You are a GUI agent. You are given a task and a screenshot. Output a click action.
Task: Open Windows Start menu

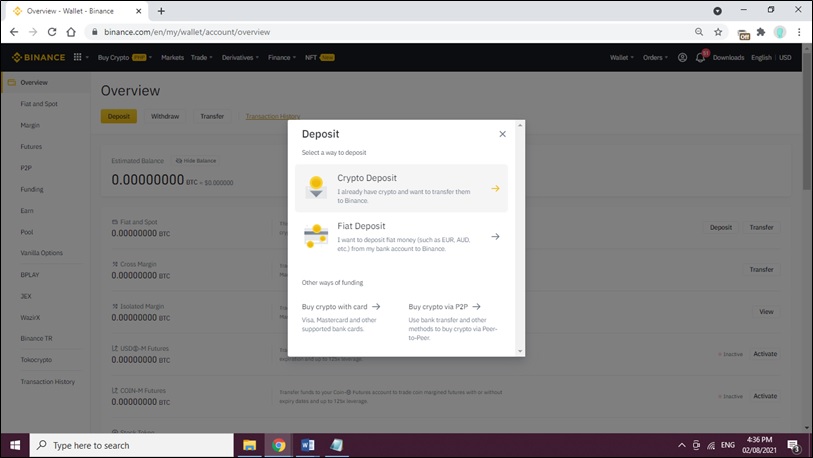point(15,446)
